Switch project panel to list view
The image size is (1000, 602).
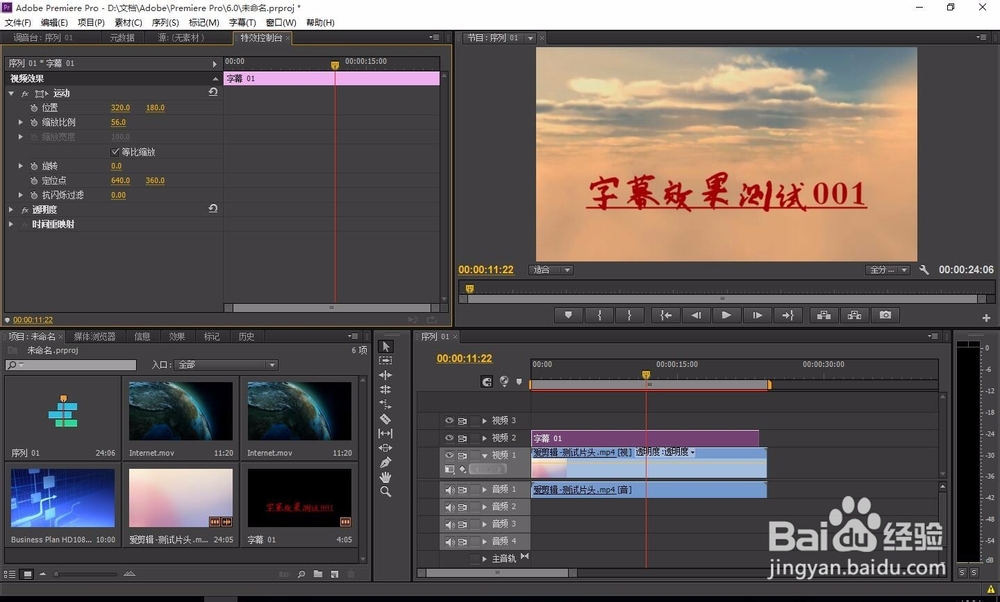click(10, 574)
